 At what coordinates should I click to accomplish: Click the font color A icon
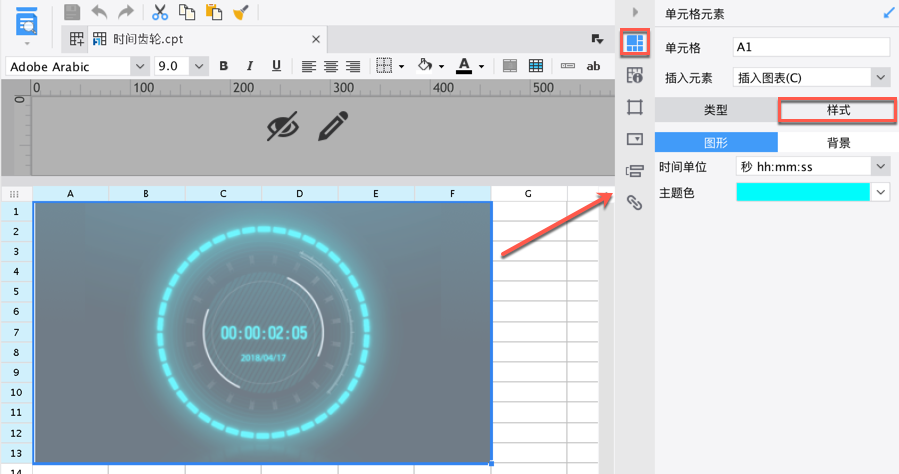coord(464,66)
